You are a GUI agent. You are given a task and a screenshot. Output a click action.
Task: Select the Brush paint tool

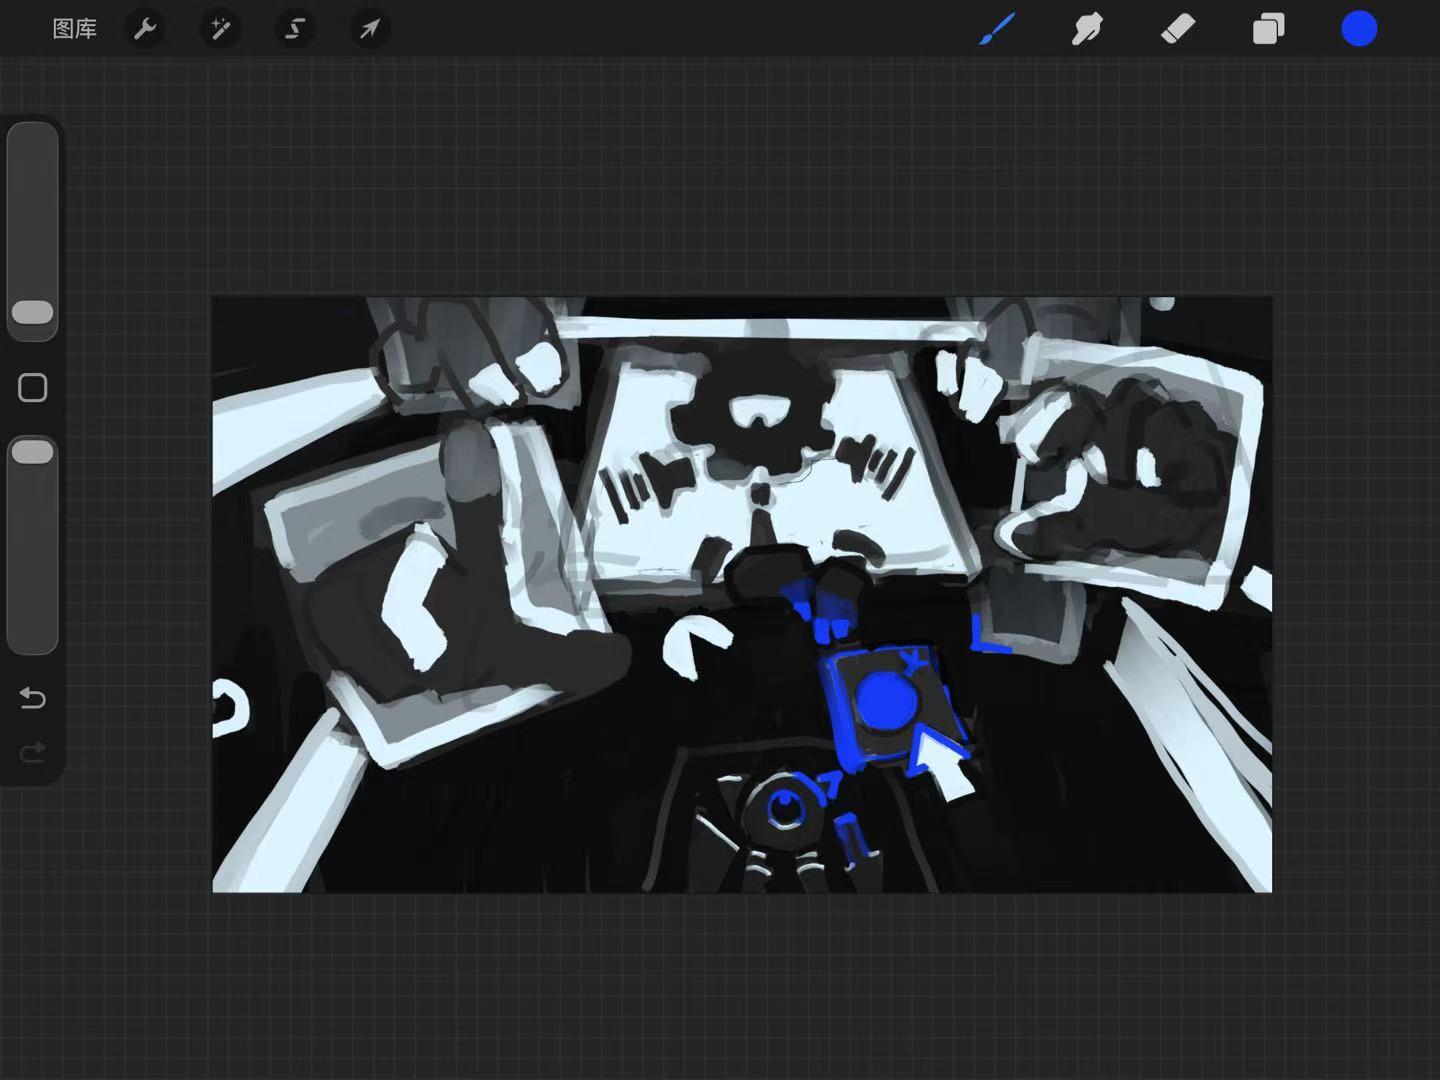tap(996, 29)
